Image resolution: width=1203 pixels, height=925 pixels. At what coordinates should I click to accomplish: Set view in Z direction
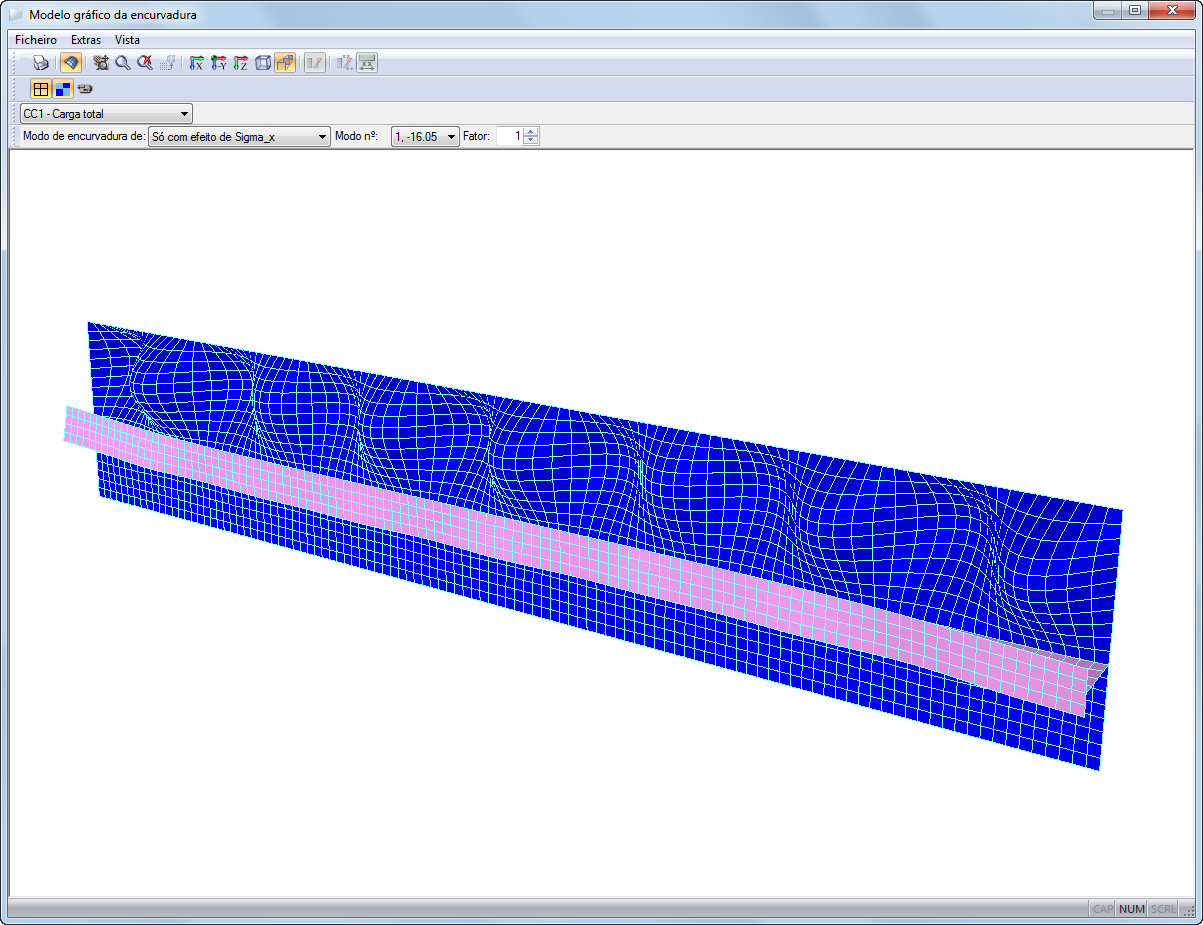click(x=240, y=63)
